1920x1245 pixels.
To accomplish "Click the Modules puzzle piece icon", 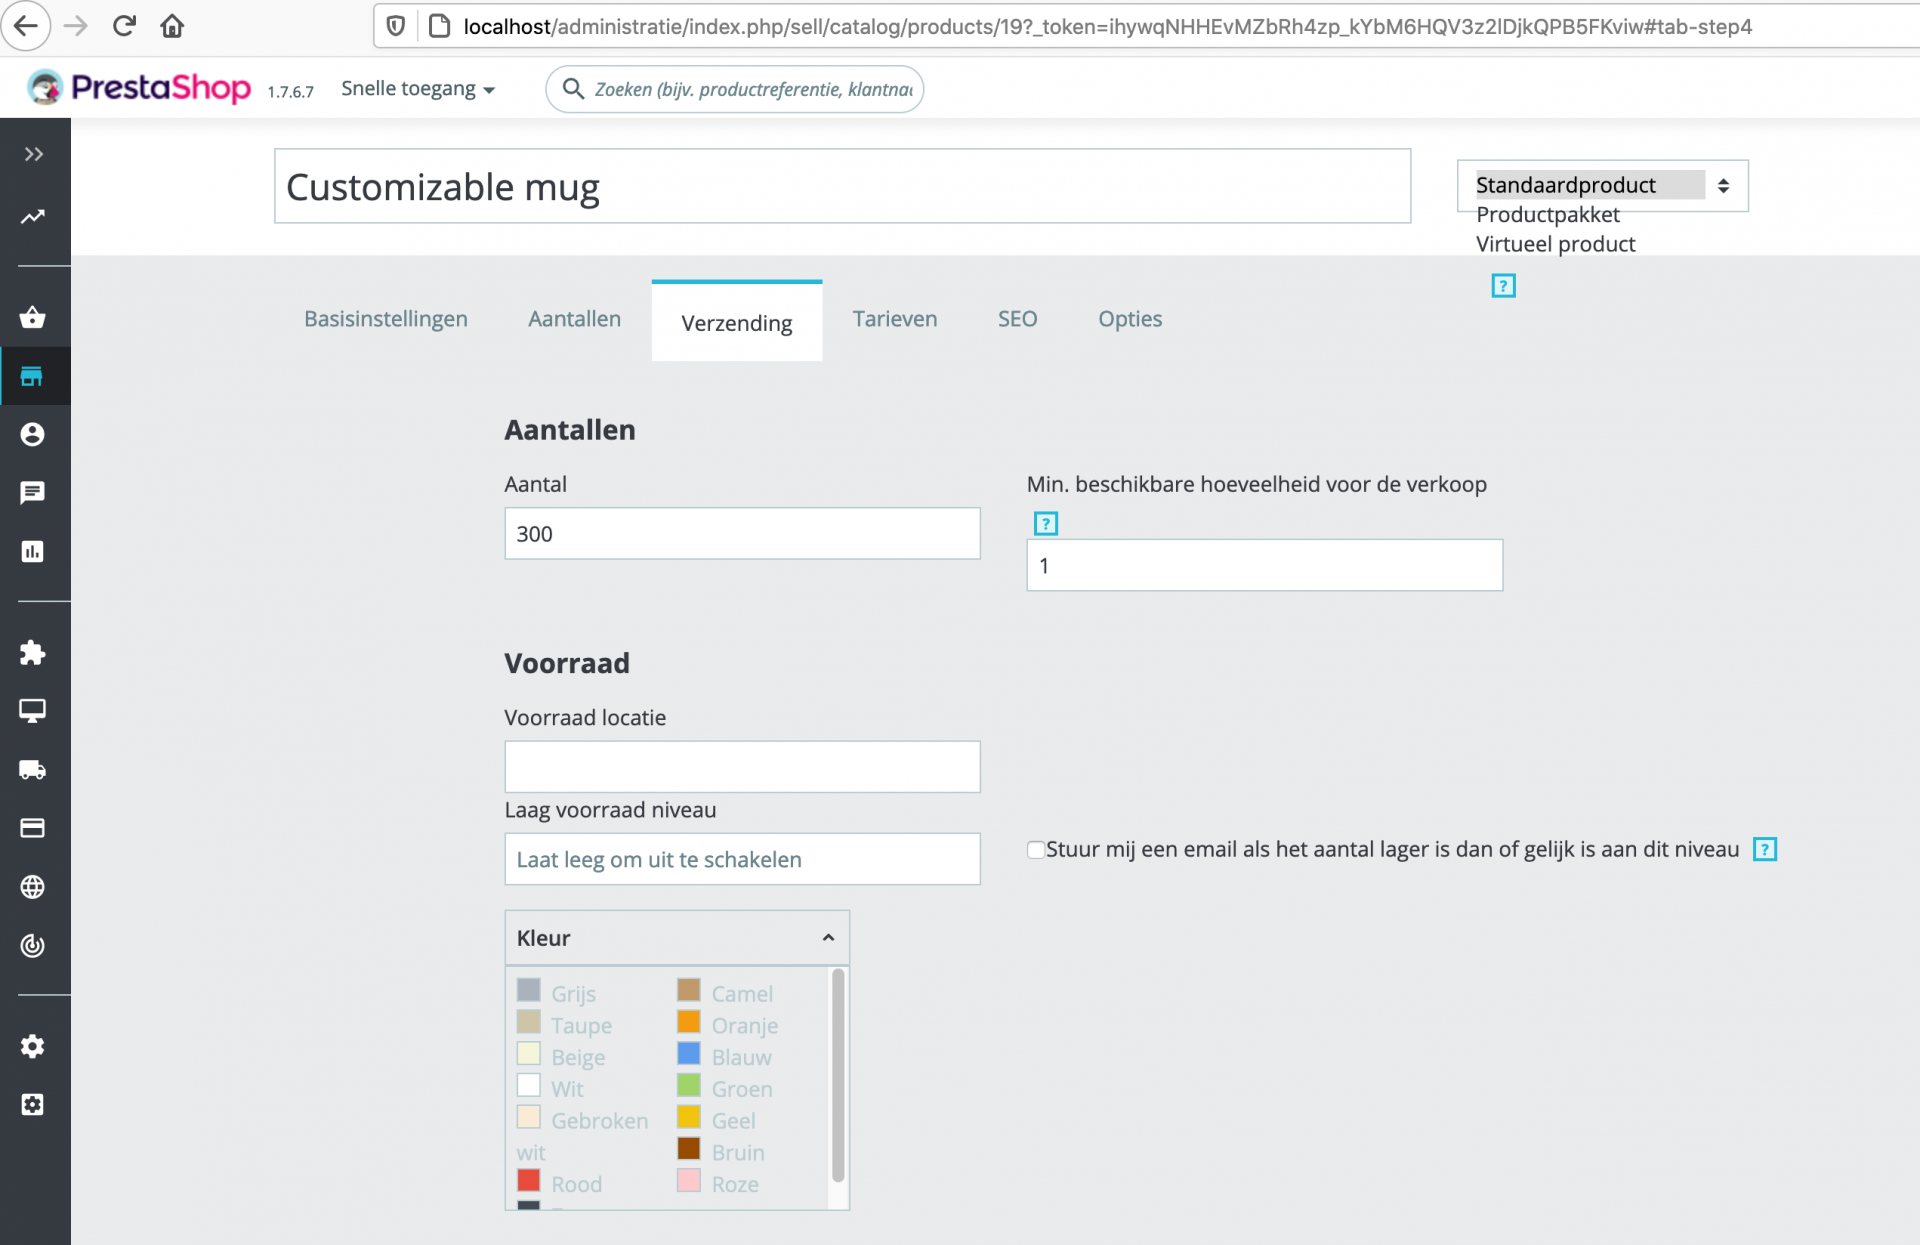I will (x=32, y=653).
